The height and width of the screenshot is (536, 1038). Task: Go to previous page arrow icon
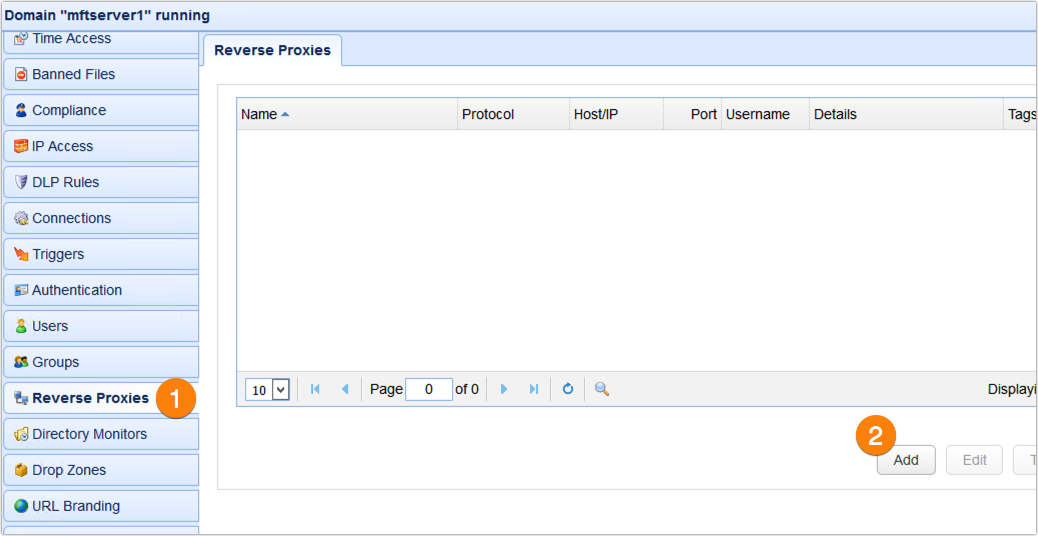[346, 389]
